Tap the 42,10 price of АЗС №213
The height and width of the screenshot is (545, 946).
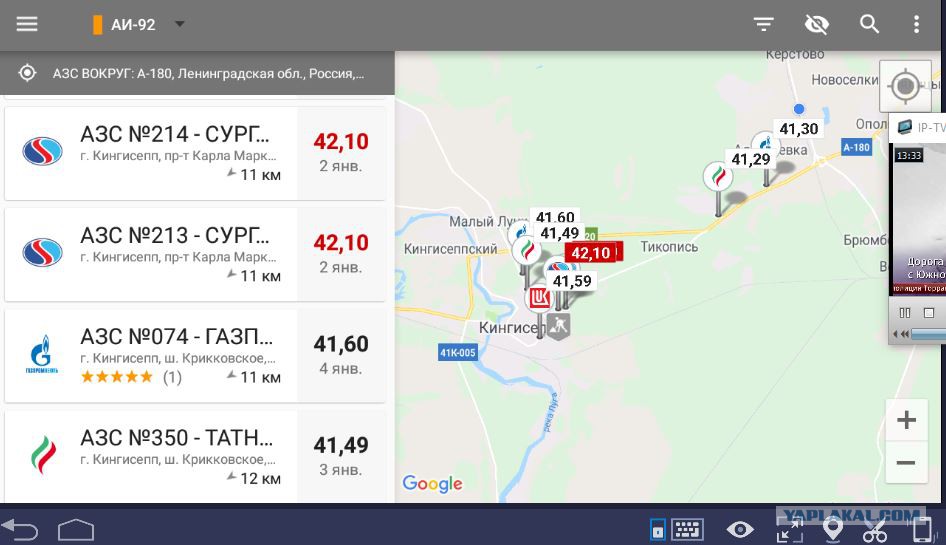point(341,243)
